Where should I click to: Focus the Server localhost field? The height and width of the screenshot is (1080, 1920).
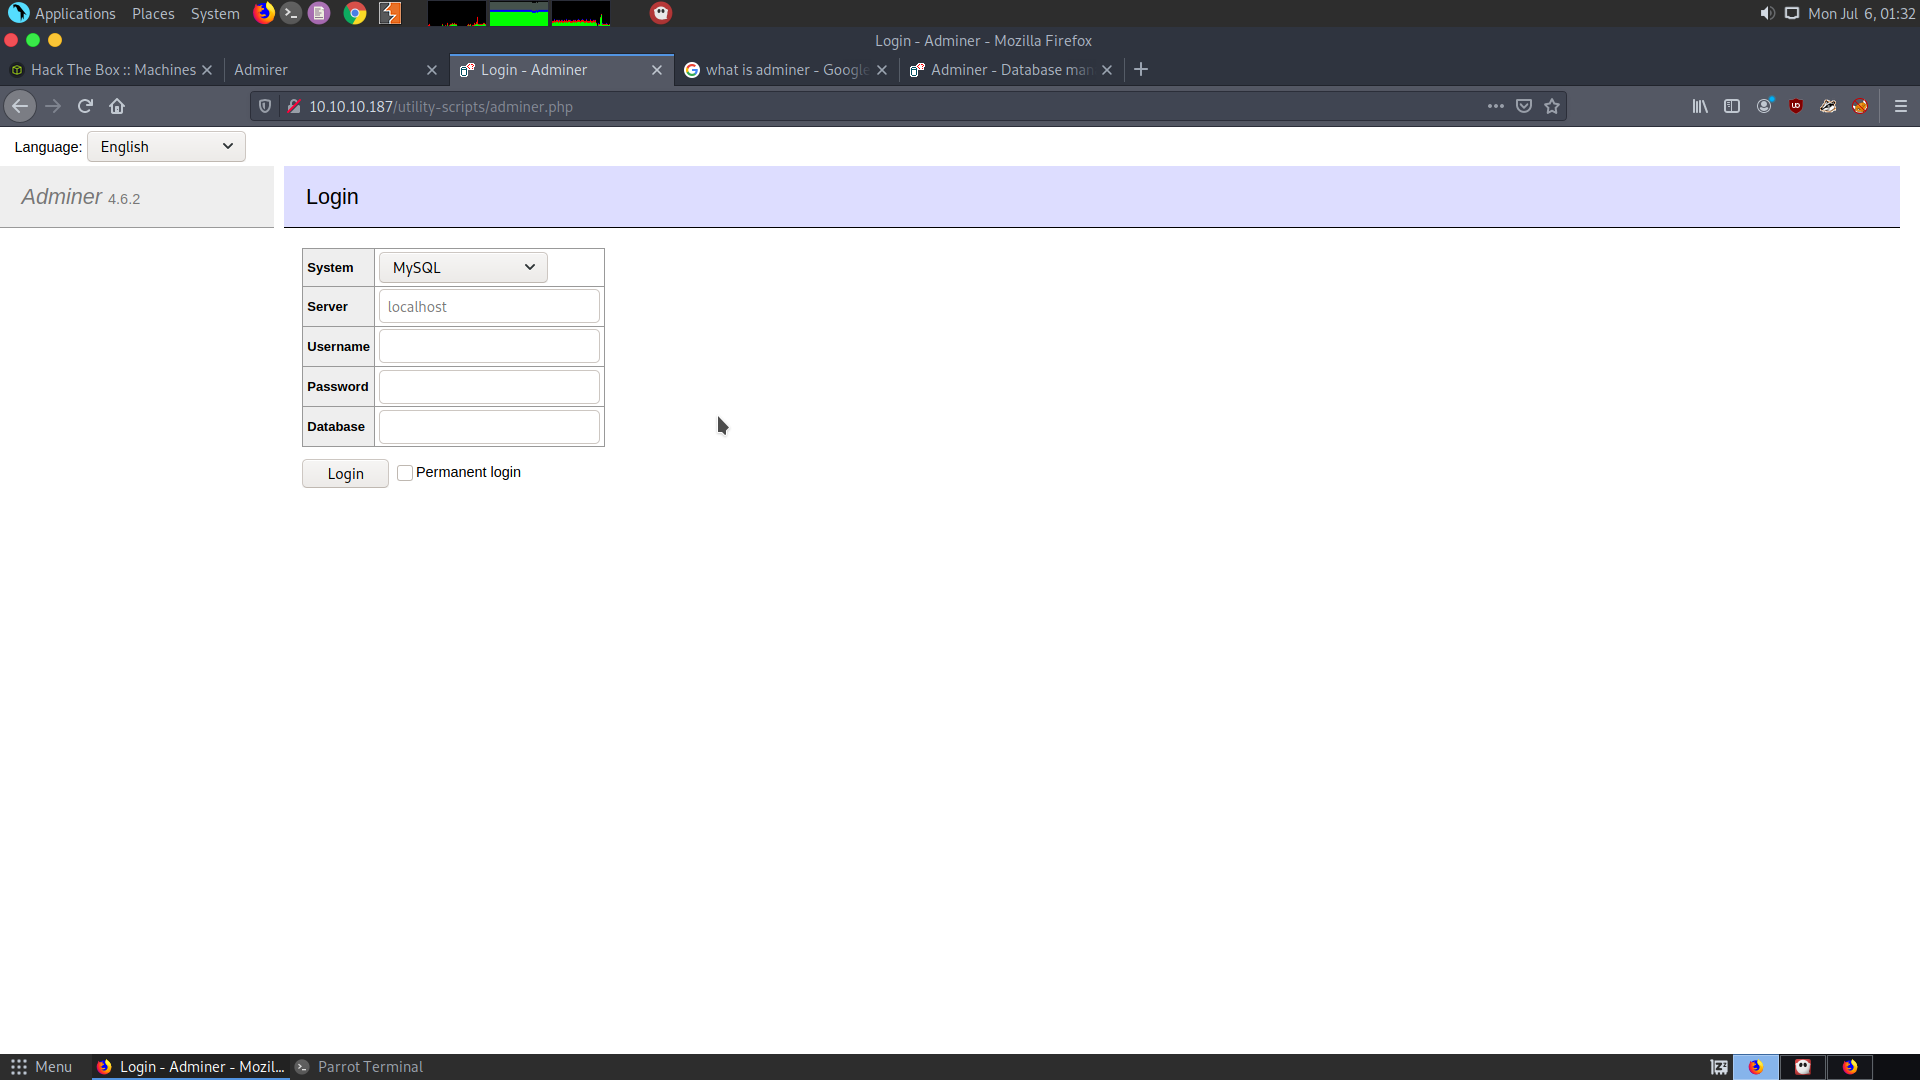click(x=489, y=307)
